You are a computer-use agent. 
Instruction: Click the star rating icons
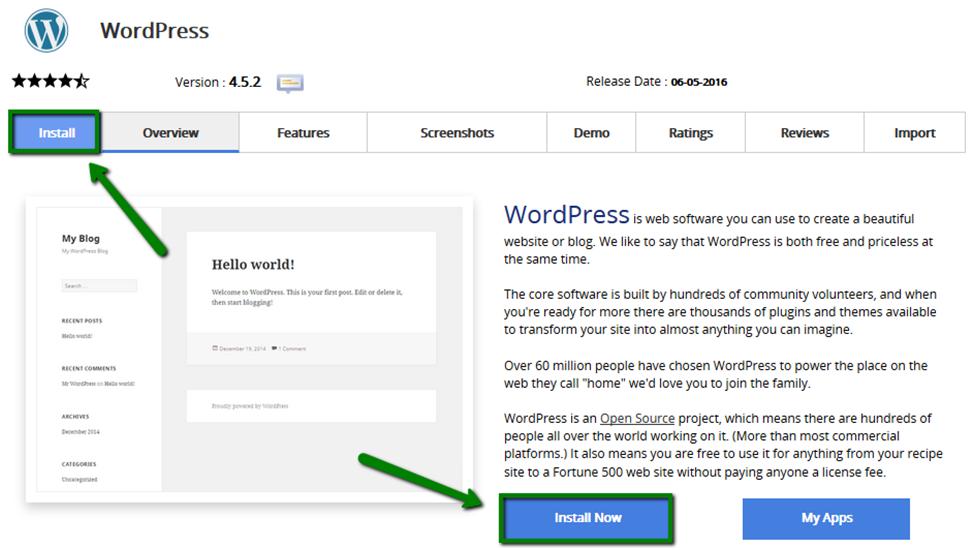point(51,81)
